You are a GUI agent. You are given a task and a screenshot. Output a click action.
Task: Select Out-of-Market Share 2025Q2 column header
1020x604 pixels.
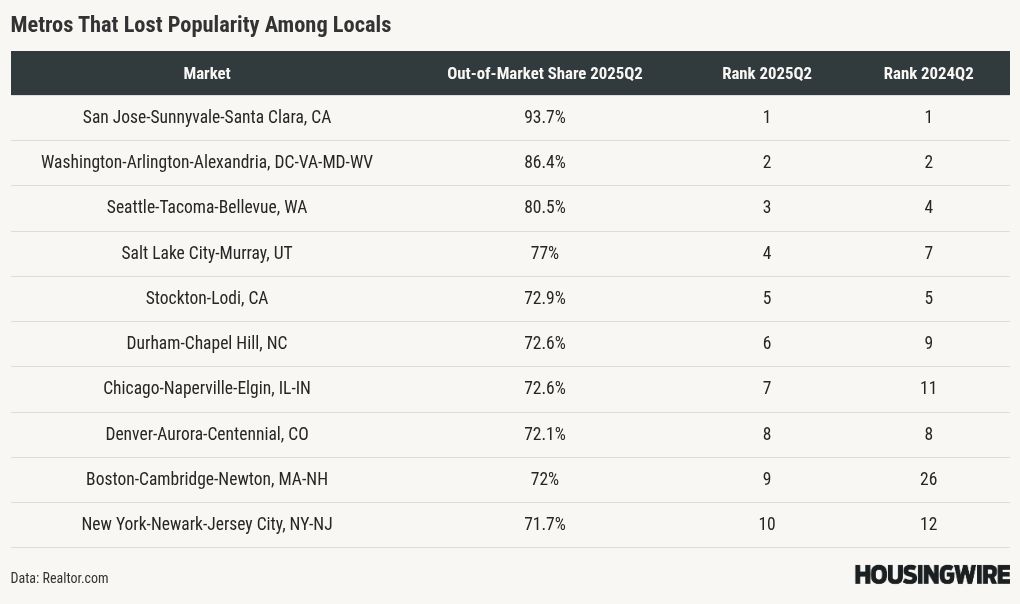pyautogui.click(x=544, y=73)
